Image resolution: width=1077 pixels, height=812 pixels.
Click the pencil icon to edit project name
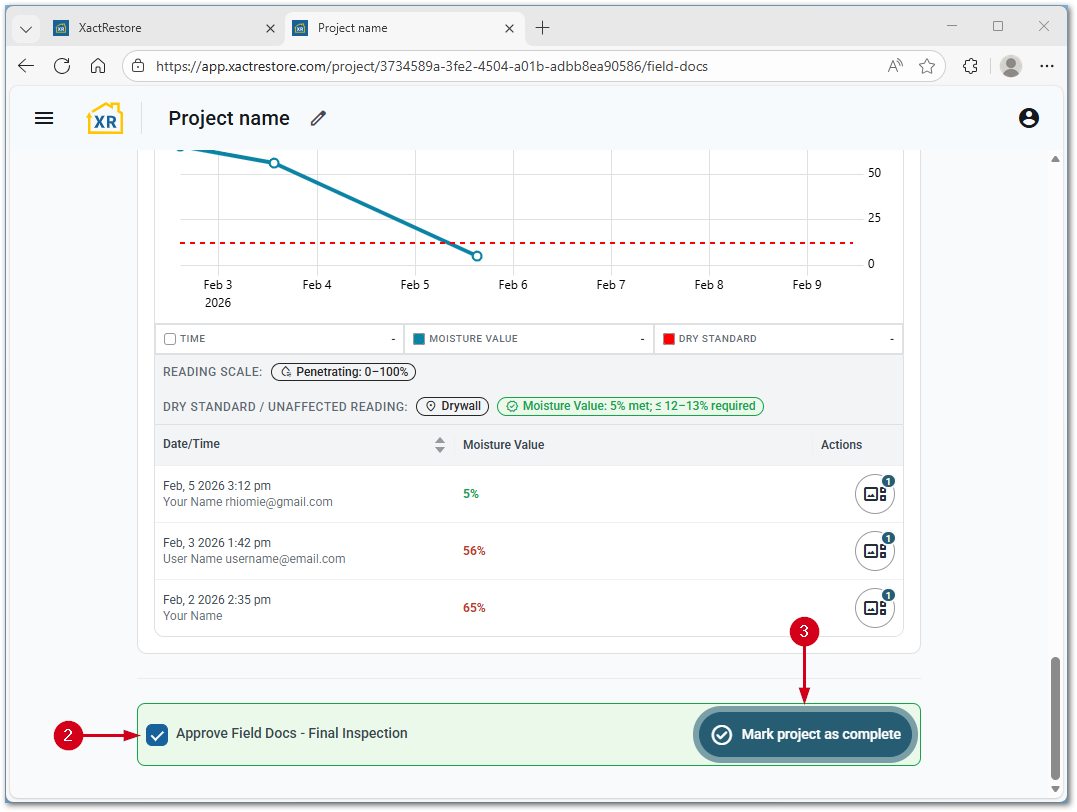tap(318, 118)
